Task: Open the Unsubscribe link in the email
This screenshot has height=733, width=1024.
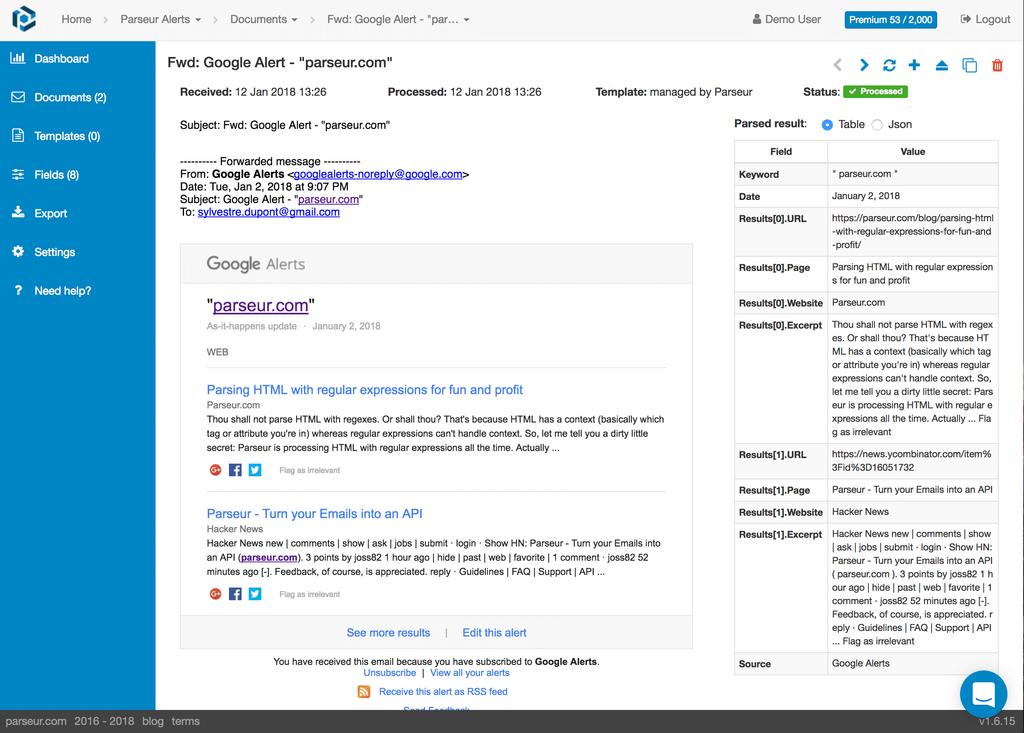Action: pyautogui.click(x=389, y=672)
